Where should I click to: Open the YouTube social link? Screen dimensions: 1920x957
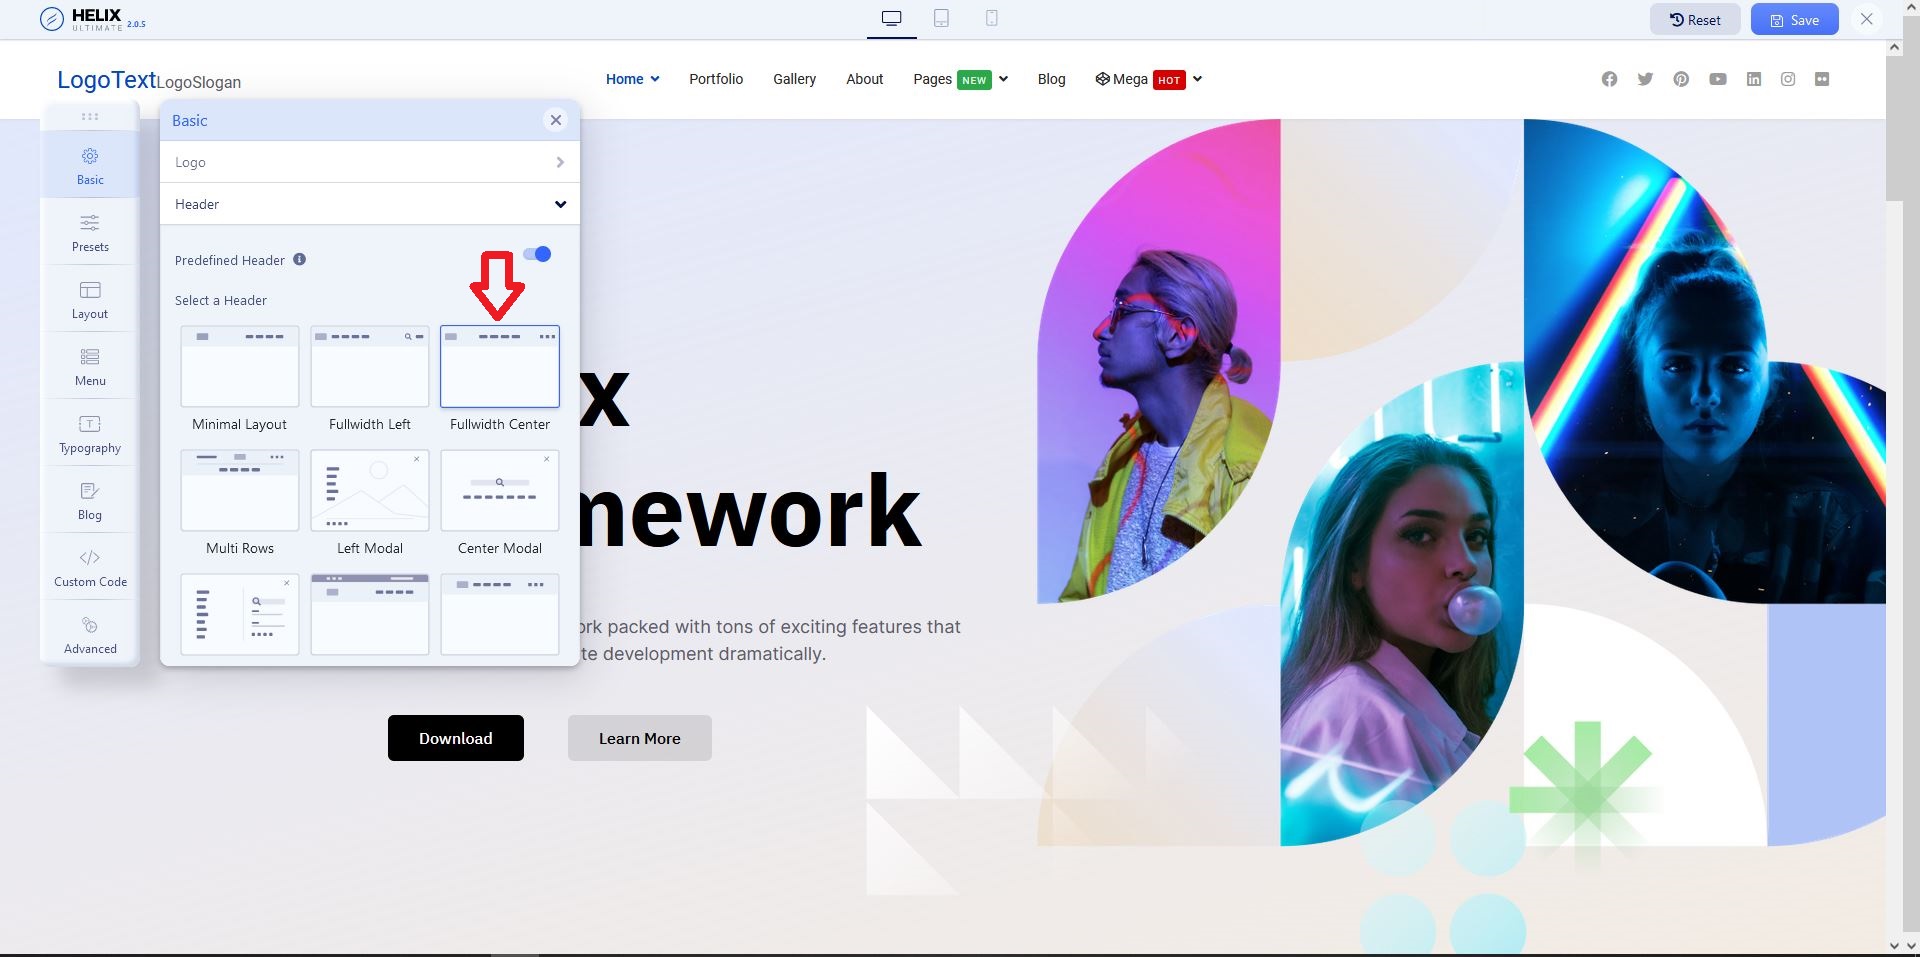pos(1718,79)
